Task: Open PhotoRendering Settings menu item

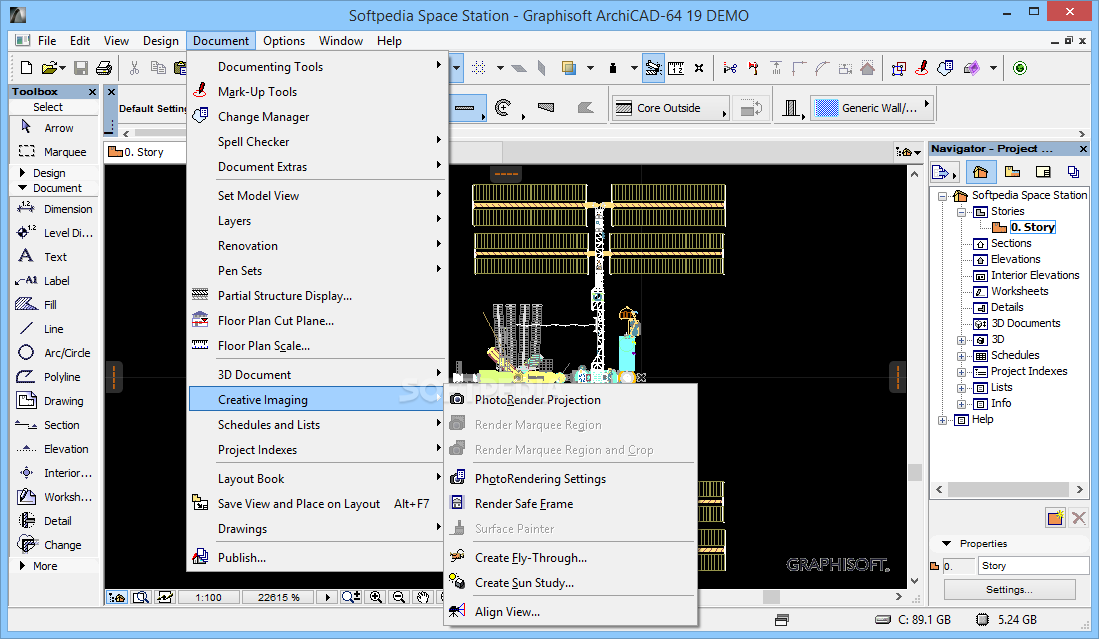Action: [571, 479]
